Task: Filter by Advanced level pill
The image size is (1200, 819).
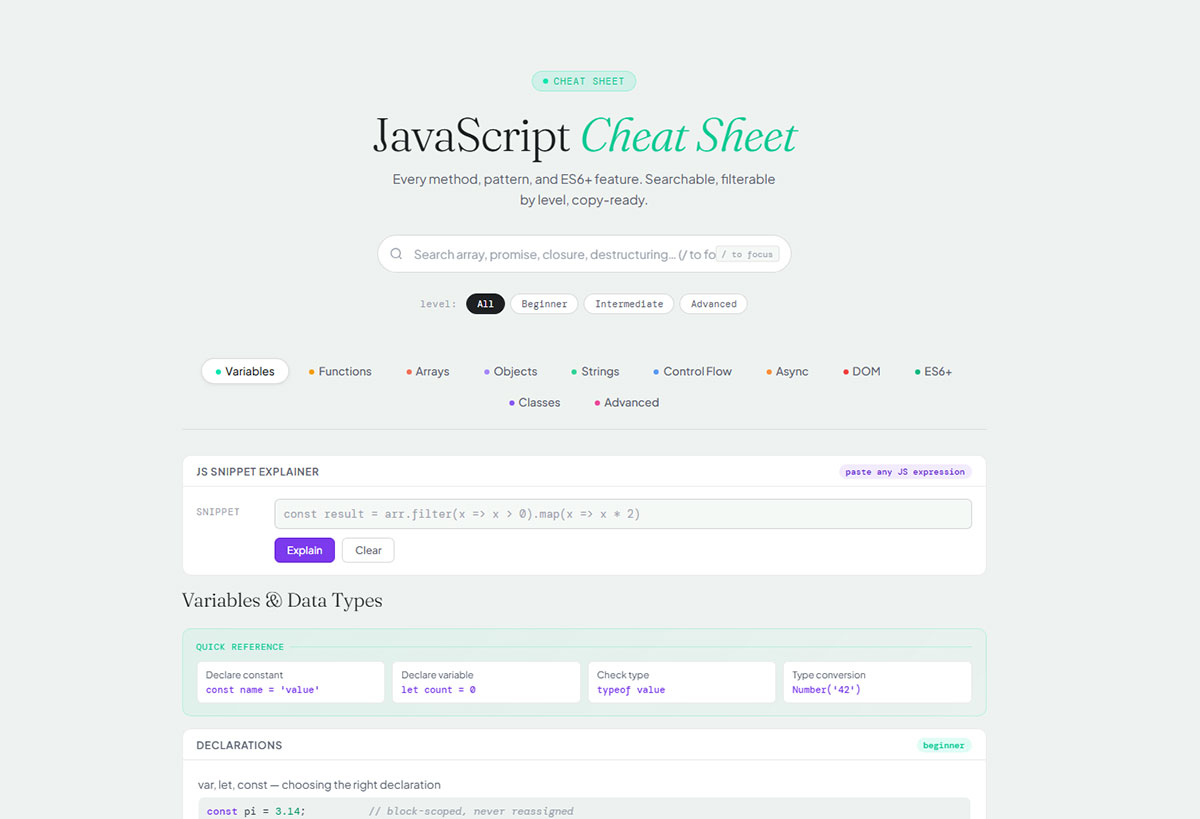Action: 713,304
